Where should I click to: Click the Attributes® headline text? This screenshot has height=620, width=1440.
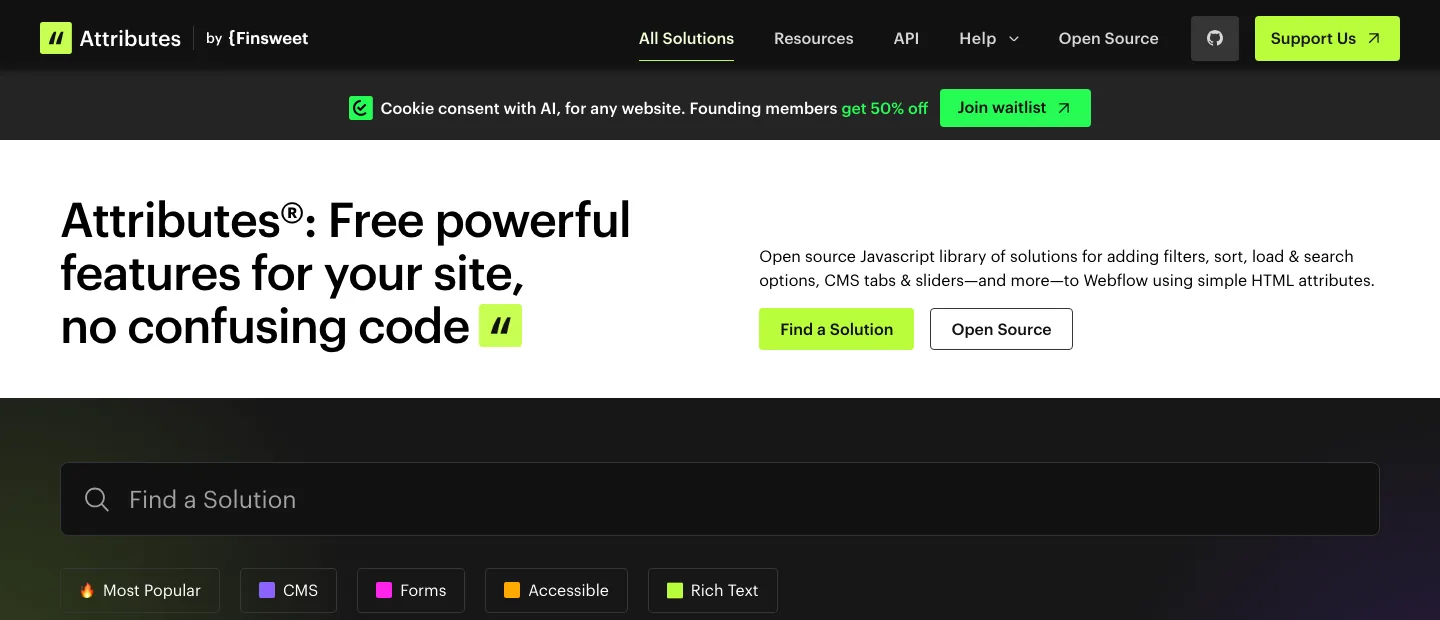click(x=346, y=273)
